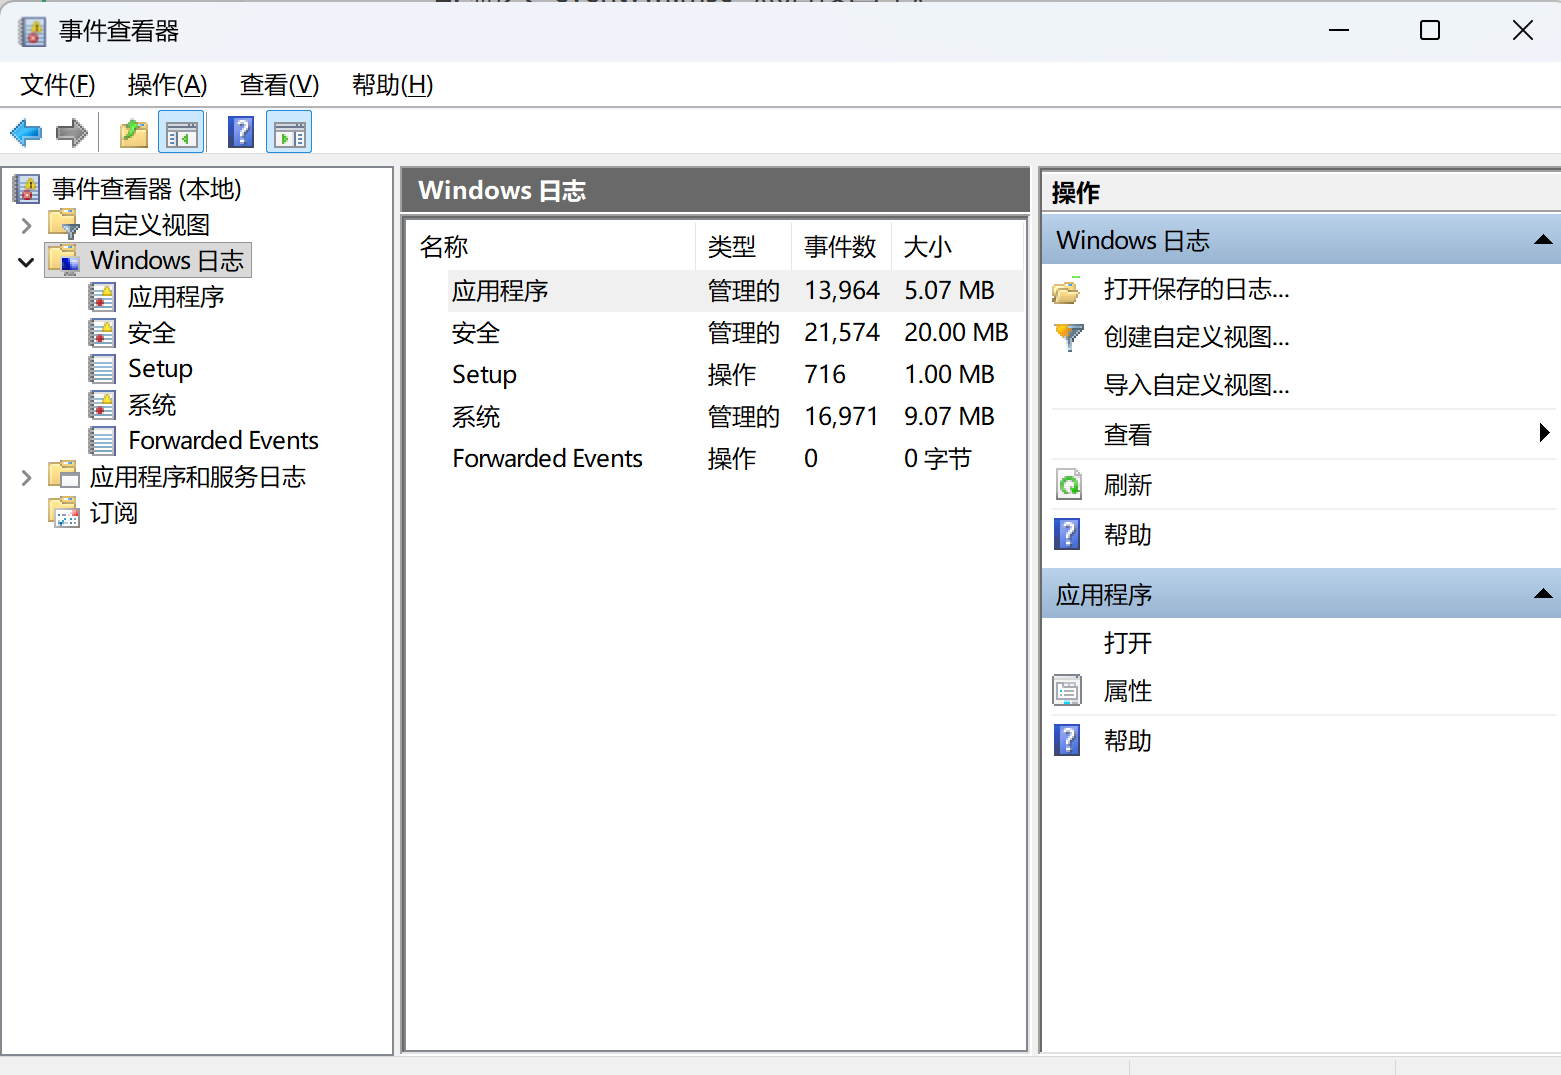Image resolution: width=1561 pixels, height=1075 pixels.
Task: Click the Event Viewer (本地) root icon
Action: pyautogui.click(x=27, y=189)
